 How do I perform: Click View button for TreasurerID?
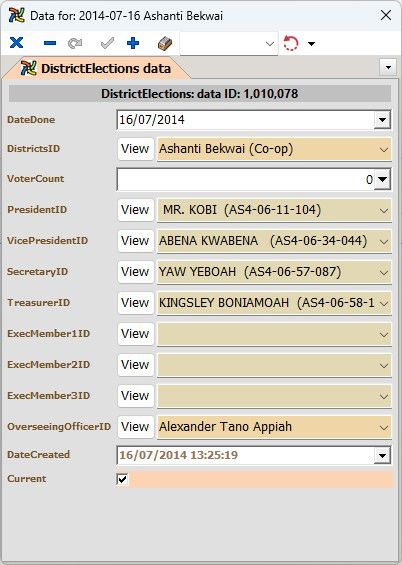pos(135,303)
